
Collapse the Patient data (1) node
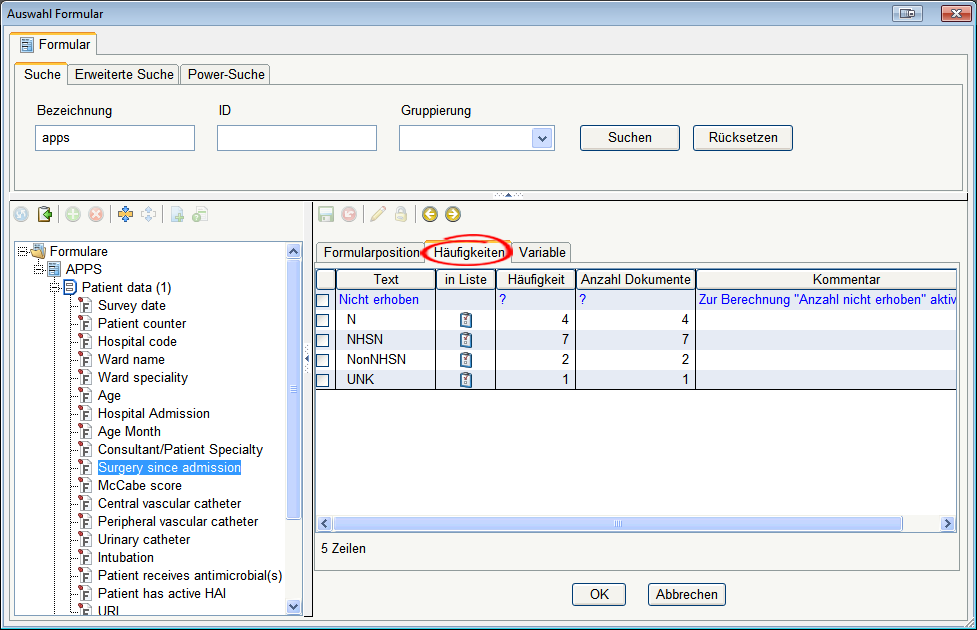[55, 288]
